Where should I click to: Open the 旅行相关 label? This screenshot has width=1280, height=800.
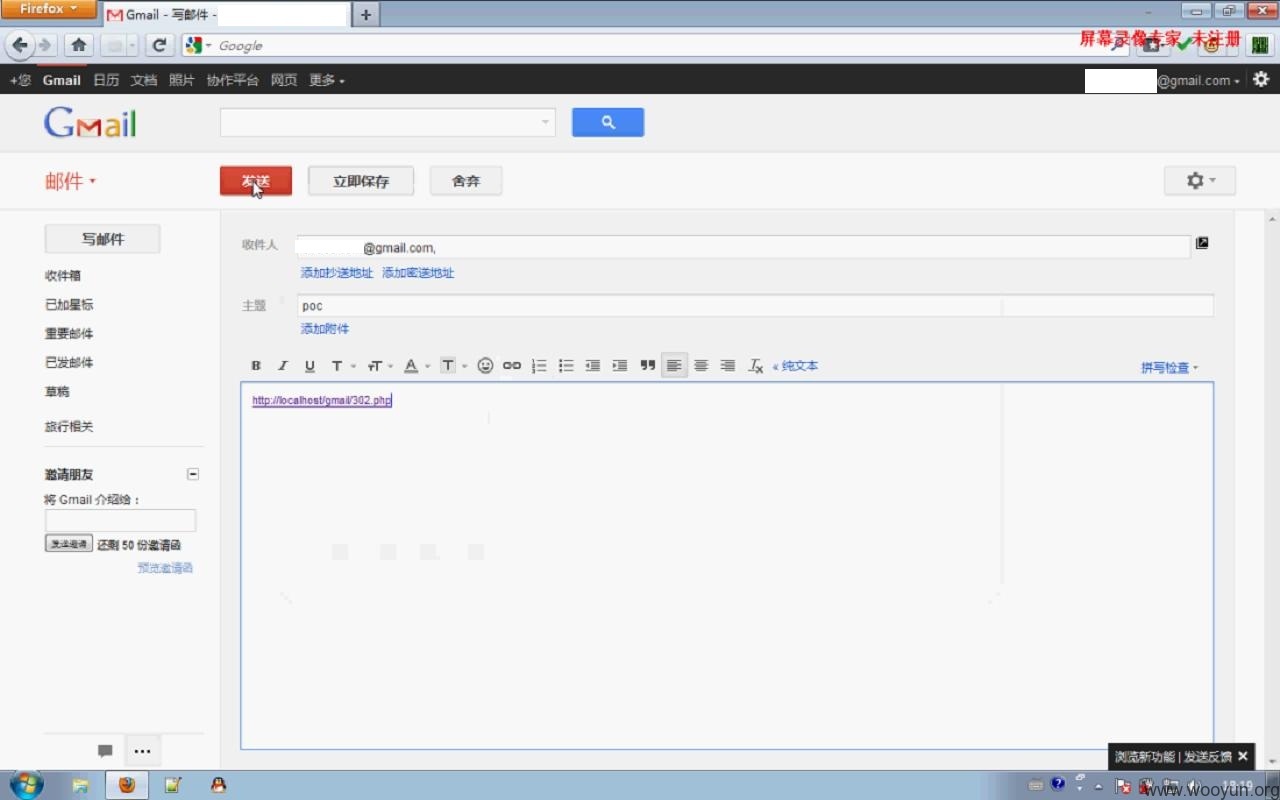click(69, 427)
